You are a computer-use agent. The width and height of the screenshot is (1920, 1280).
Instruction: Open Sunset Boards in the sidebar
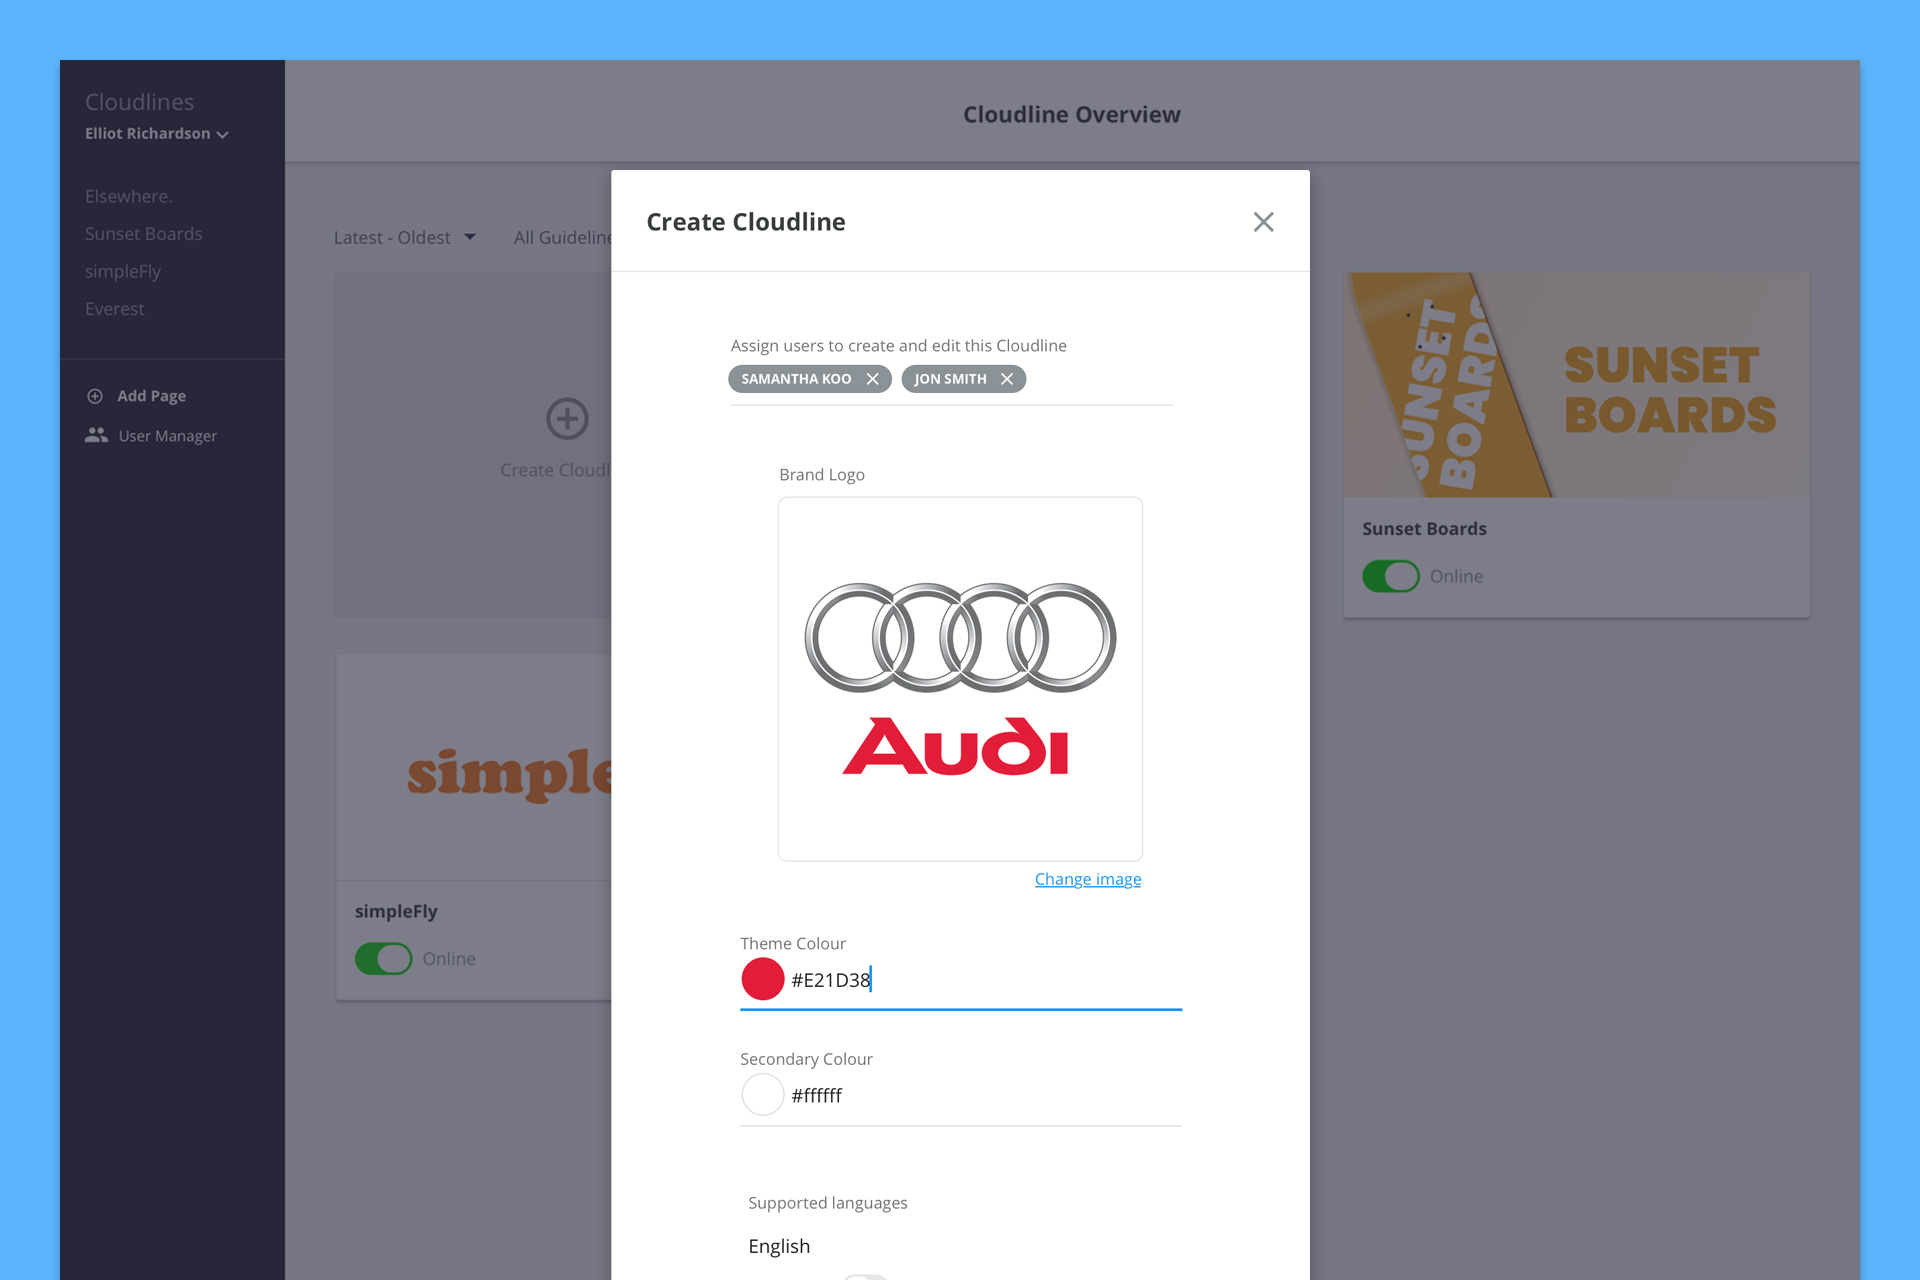click(143, 234)
